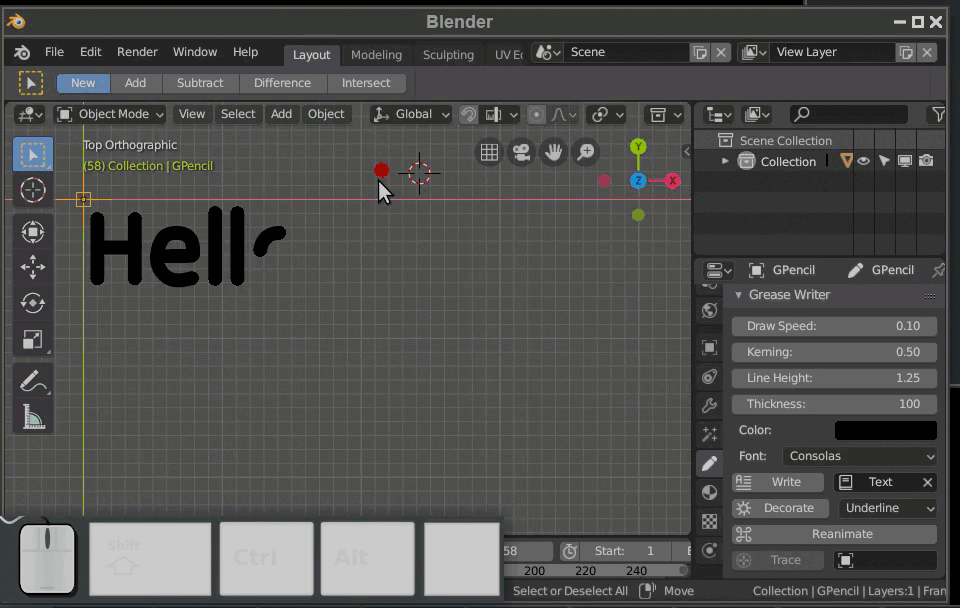
Task: Open the Blender logo application menu
Action: pyautogui.click(x=22, y=52)
